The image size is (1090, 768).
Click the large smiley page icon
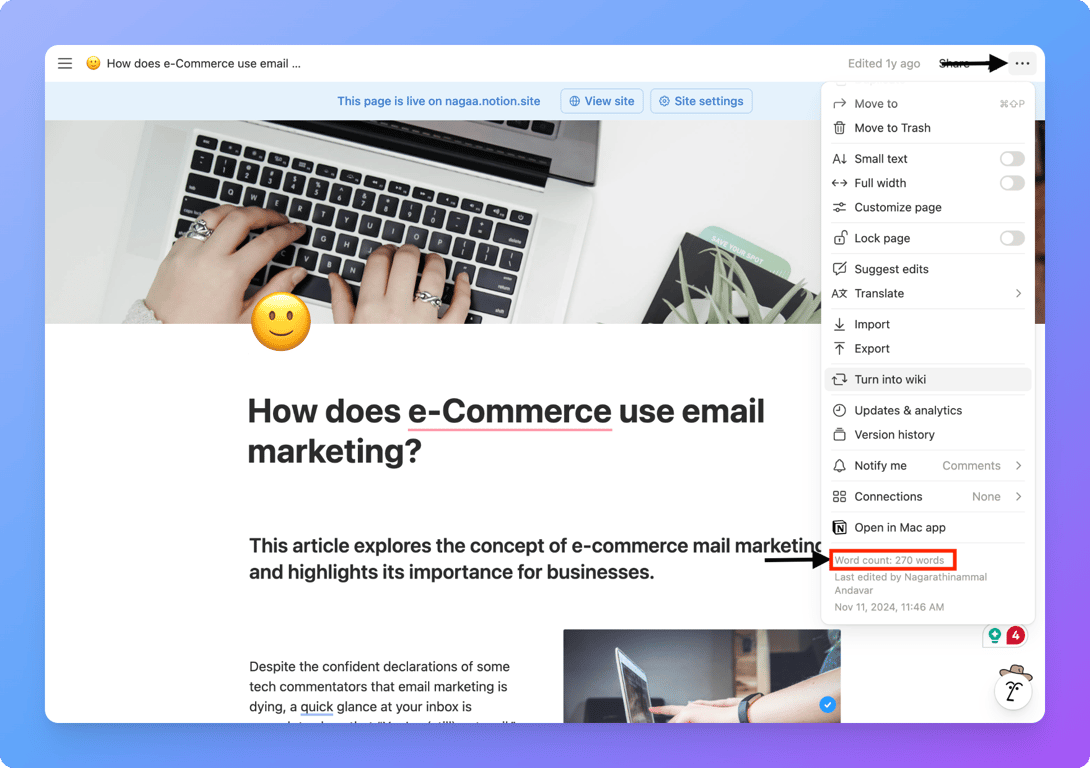click(281, 322)
